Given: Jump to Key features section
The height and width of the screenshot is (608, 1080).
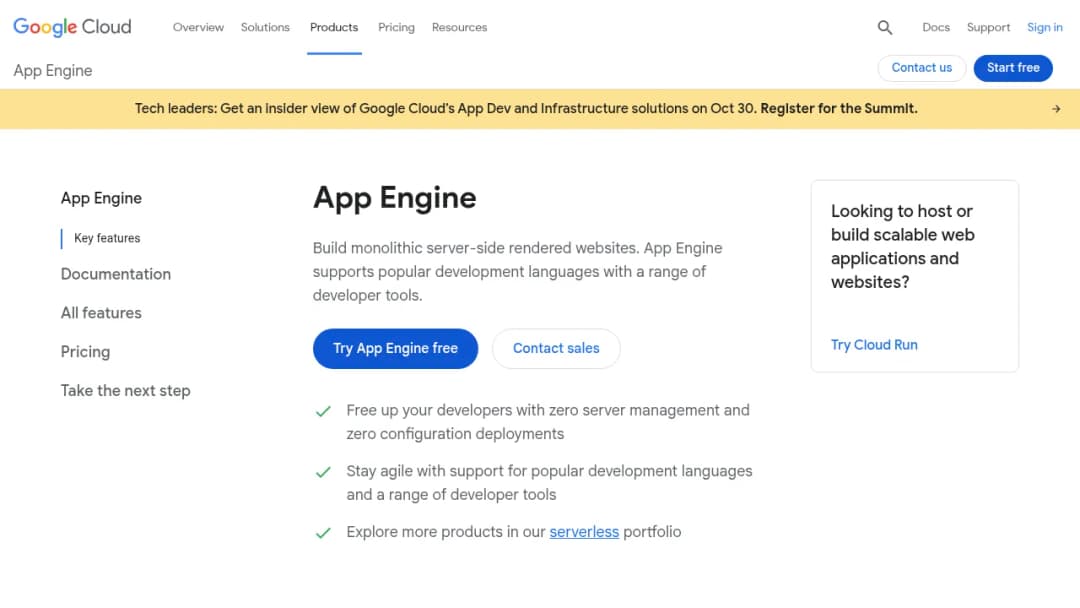Looking at the screenshot, I should pyautogui.click(x=107, y=238).
